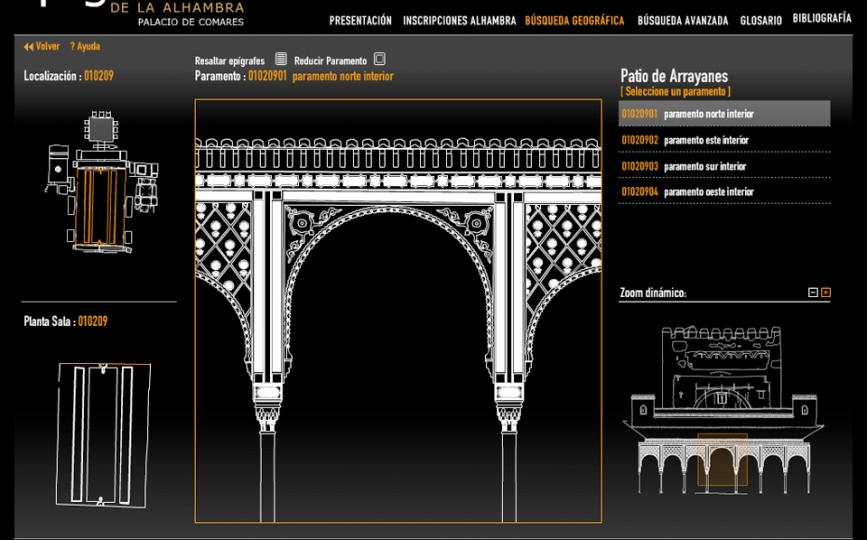Click the Zoom dinámico label

(652, 293)
